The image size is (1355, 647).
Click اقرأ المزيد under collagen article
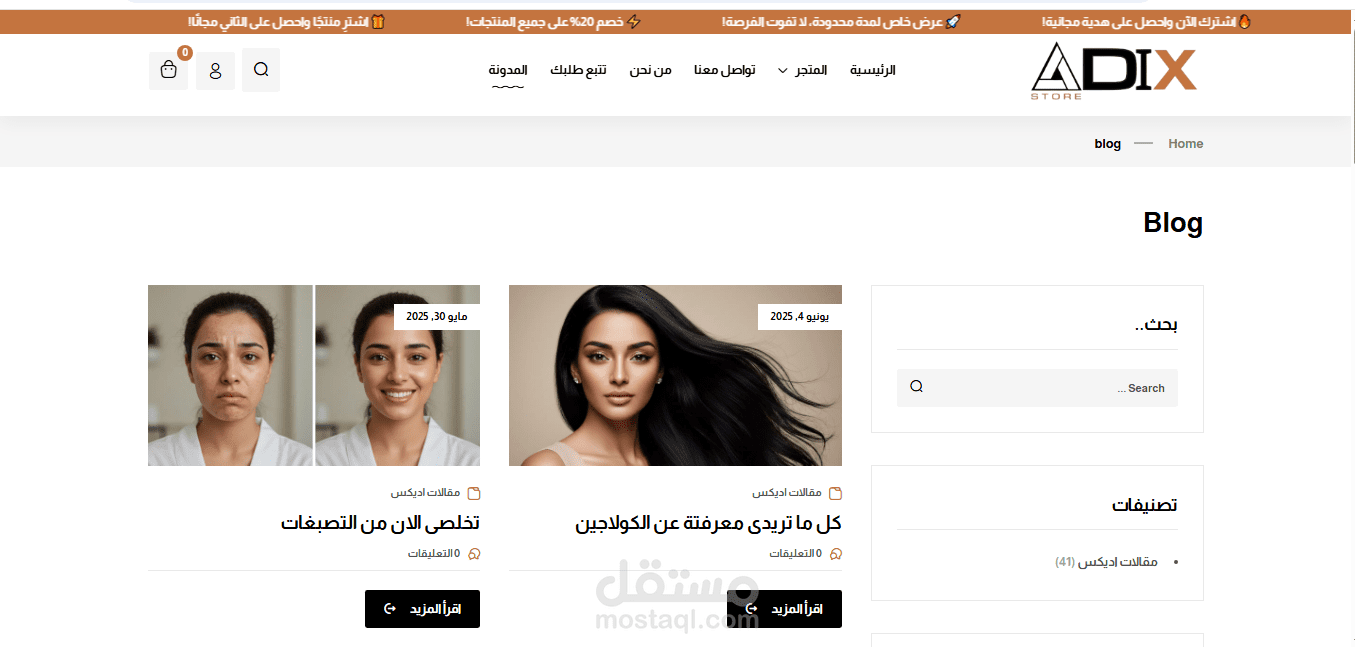coord(784,609)
